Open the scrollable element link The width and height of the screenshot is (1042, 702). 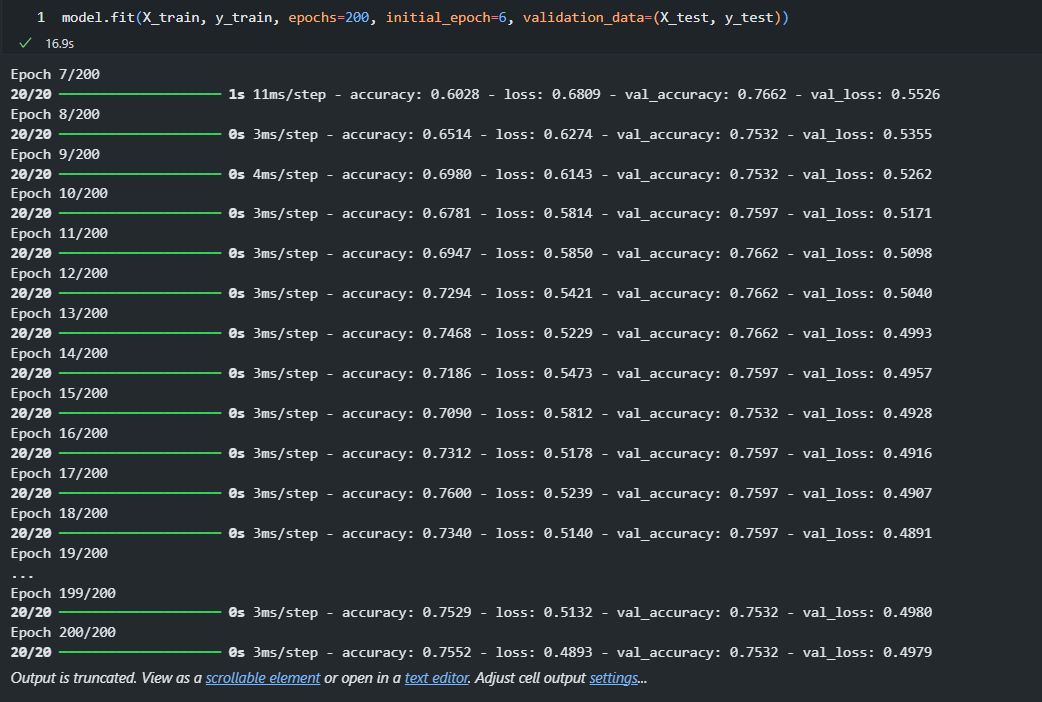click(x=262, y=678)
